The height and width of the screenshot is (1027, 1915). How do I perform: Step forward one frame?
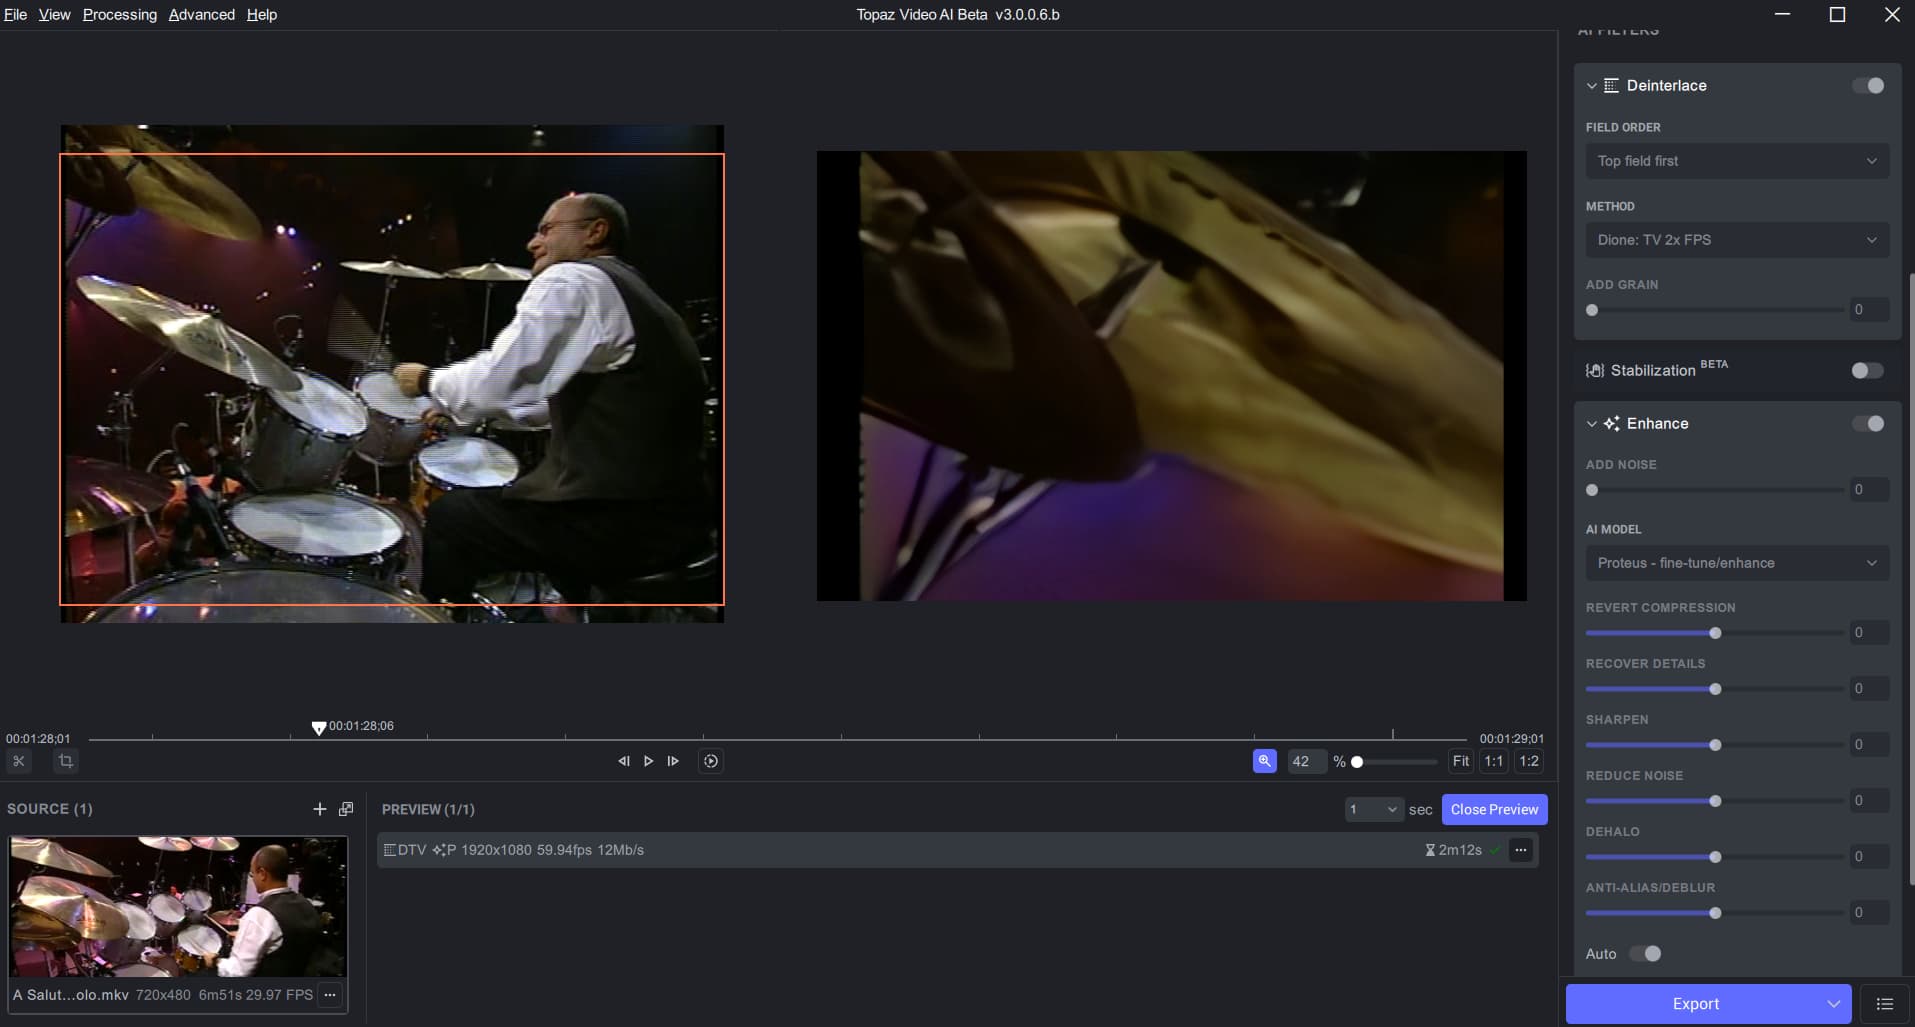coord(673,761)
